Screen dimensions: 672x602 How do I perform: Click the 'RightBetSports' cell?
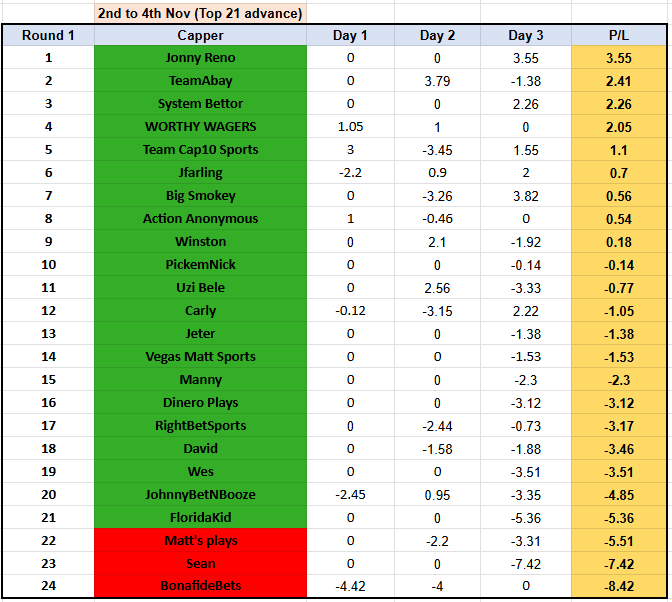pyautogui.click(x=200, y=425)
